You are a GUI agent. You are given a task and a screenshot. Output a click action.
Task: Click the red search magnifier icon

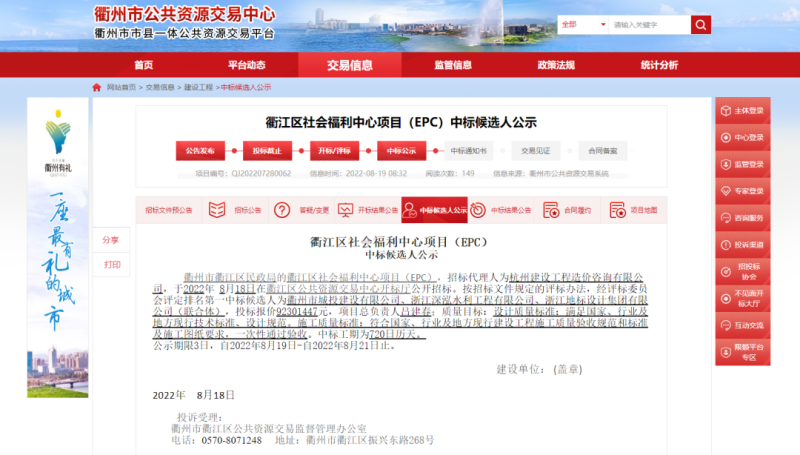click(x=701, y=24)
